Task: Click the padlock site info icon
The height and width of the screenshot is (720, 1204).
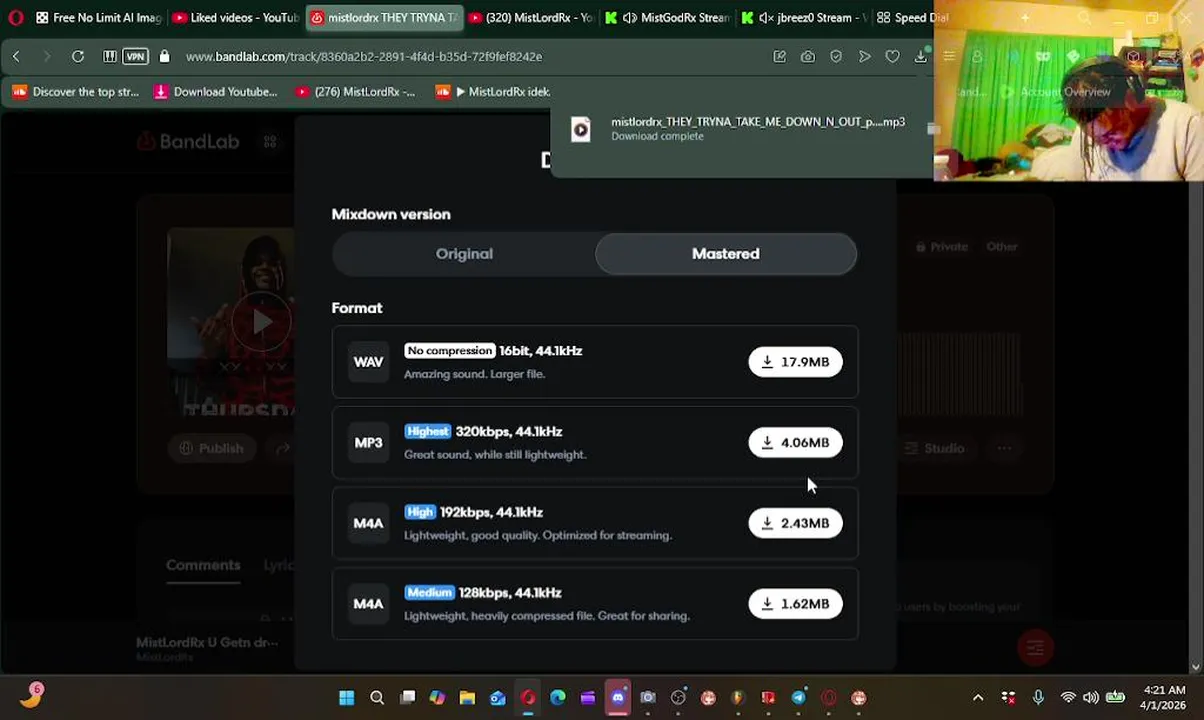Action: [164, 57]
